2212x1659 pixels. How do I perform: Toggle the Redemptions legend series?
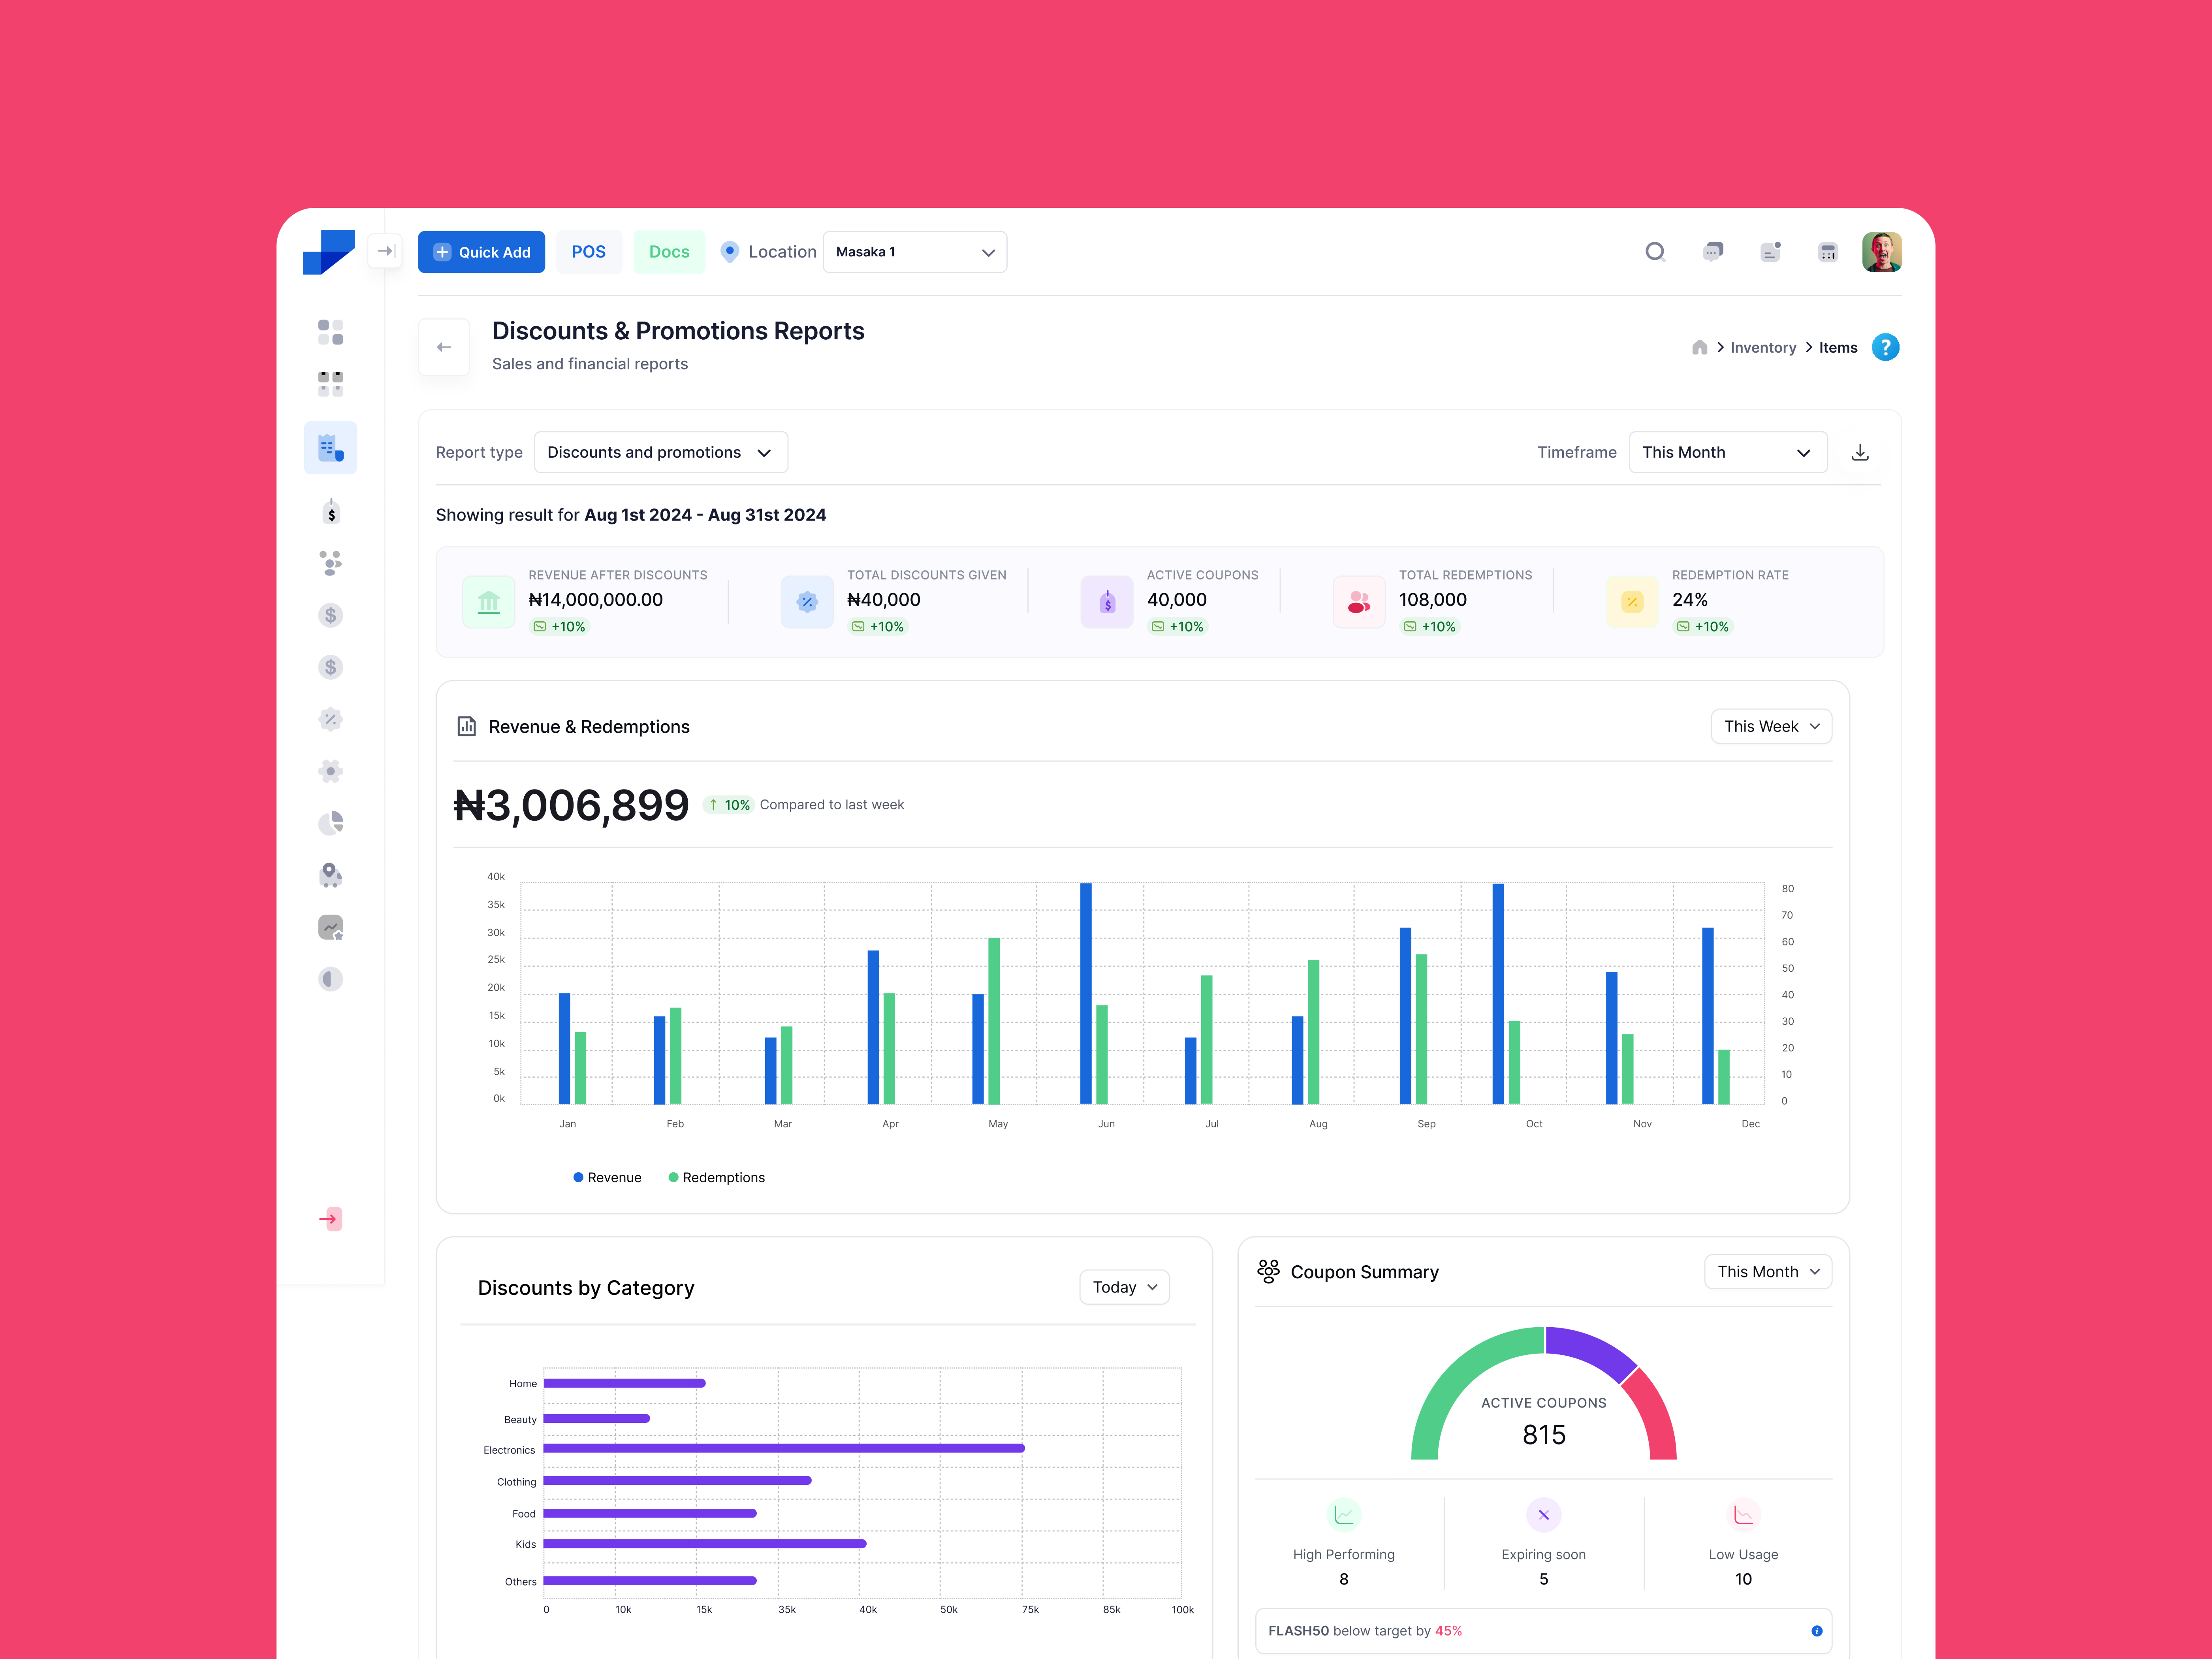(x=716, y=1177)
